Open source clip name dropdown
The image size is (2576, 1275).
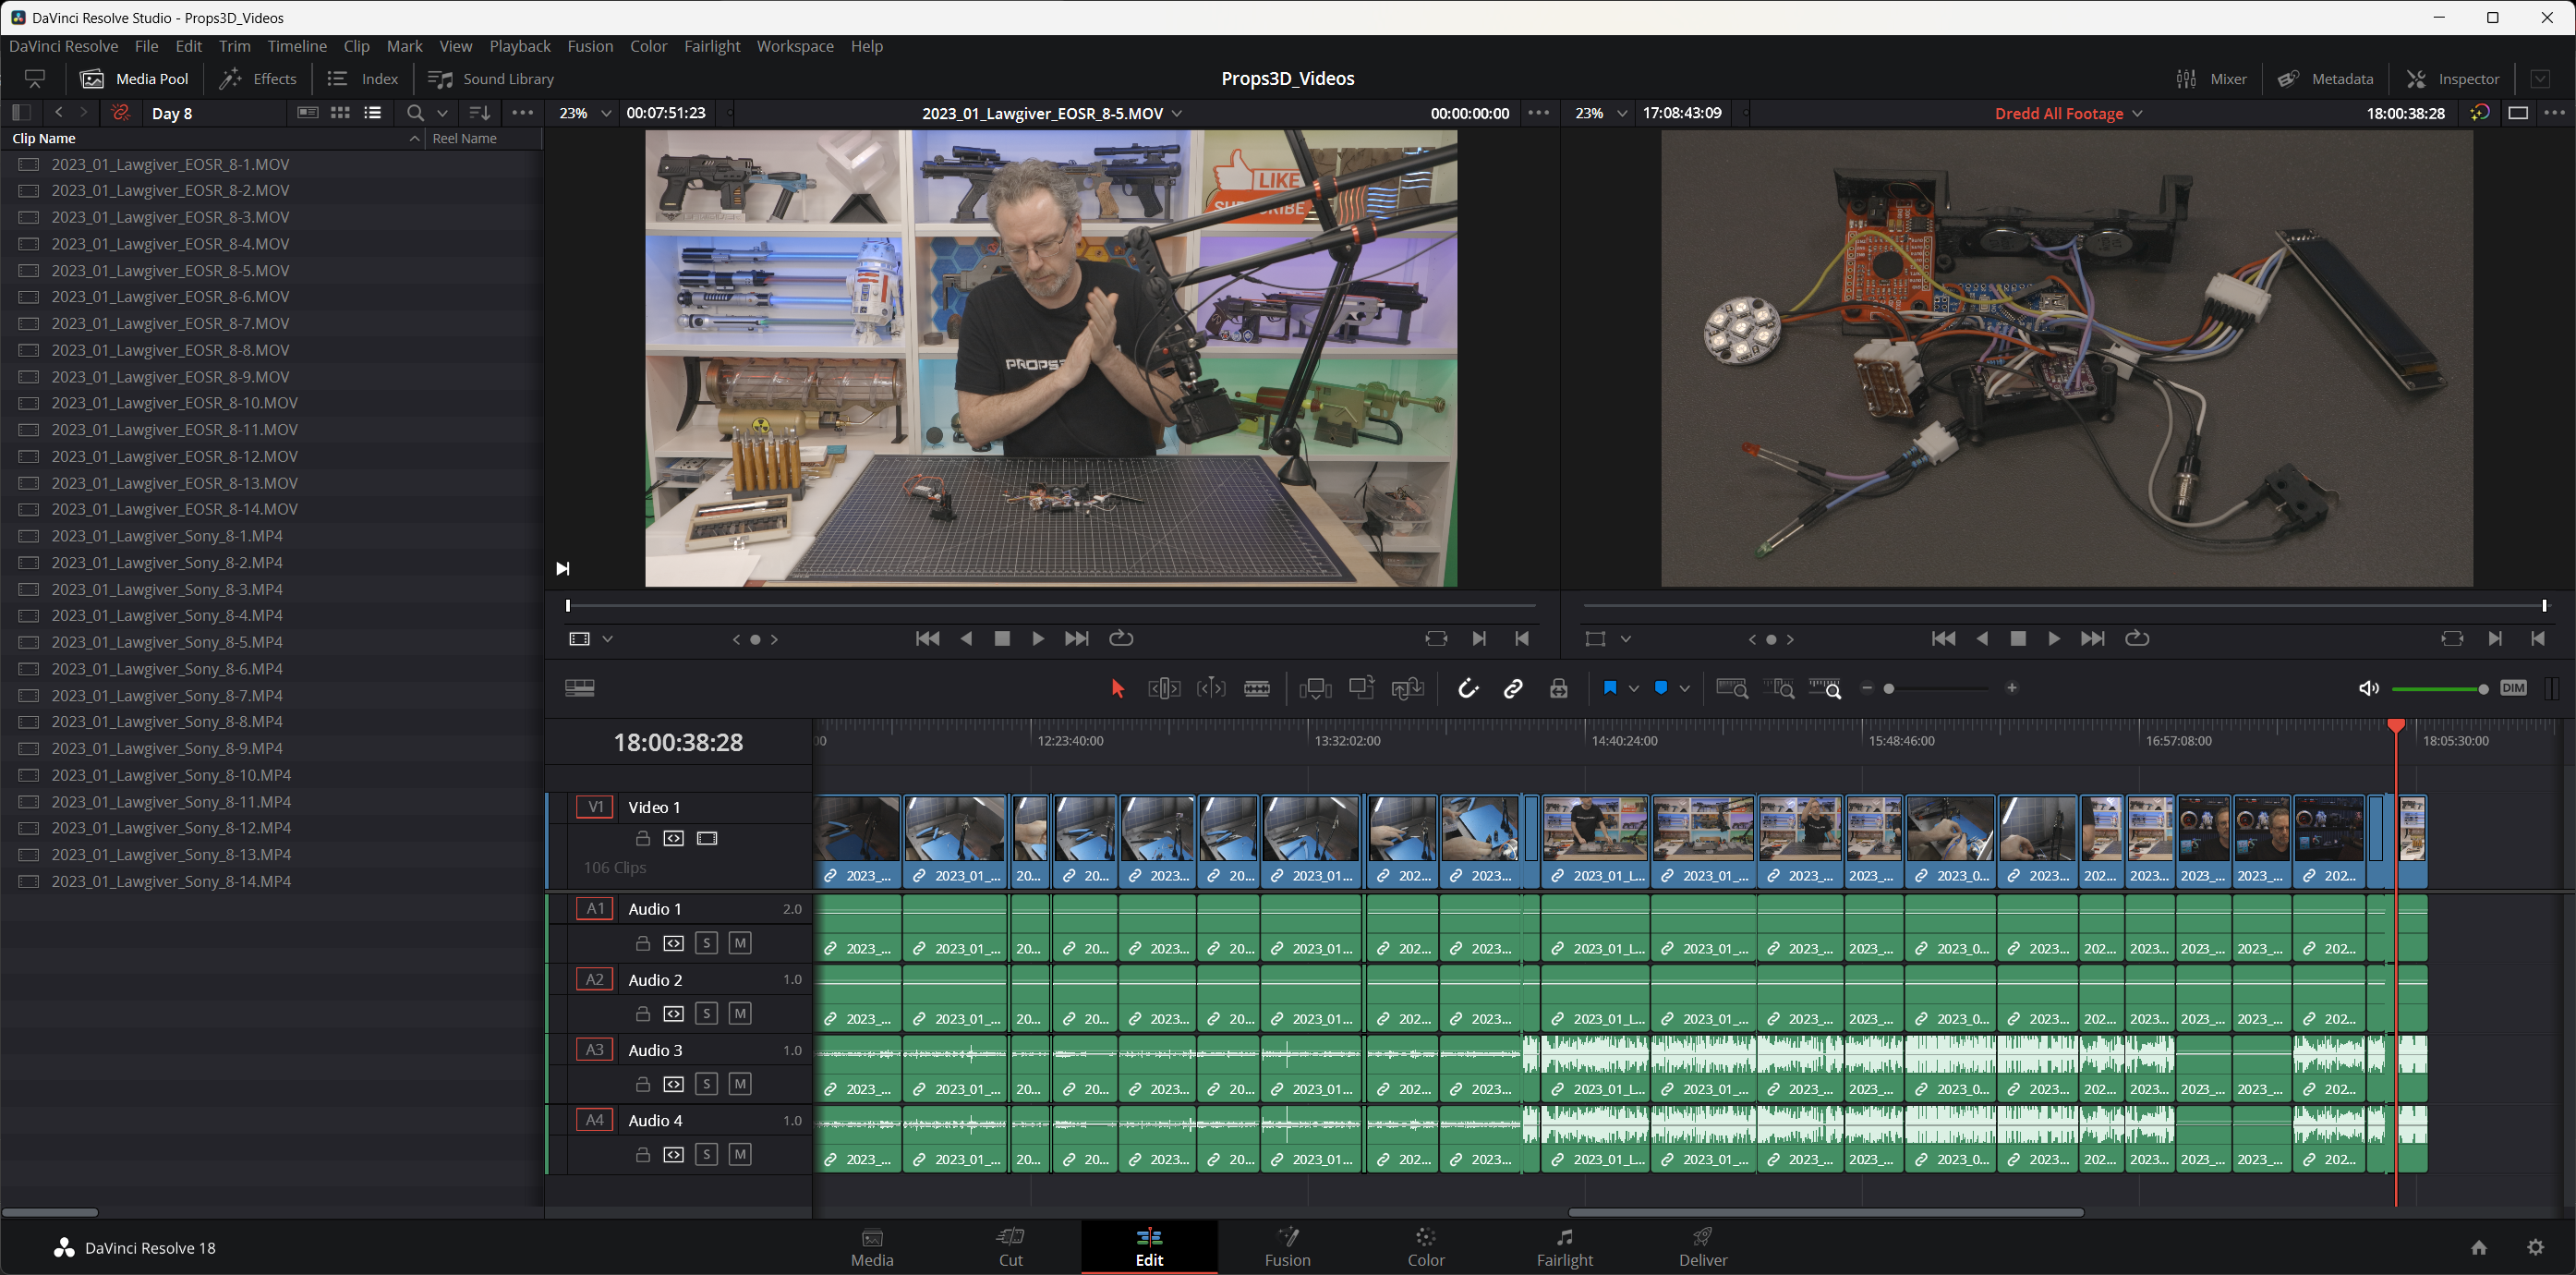(x=1177, y=113)
